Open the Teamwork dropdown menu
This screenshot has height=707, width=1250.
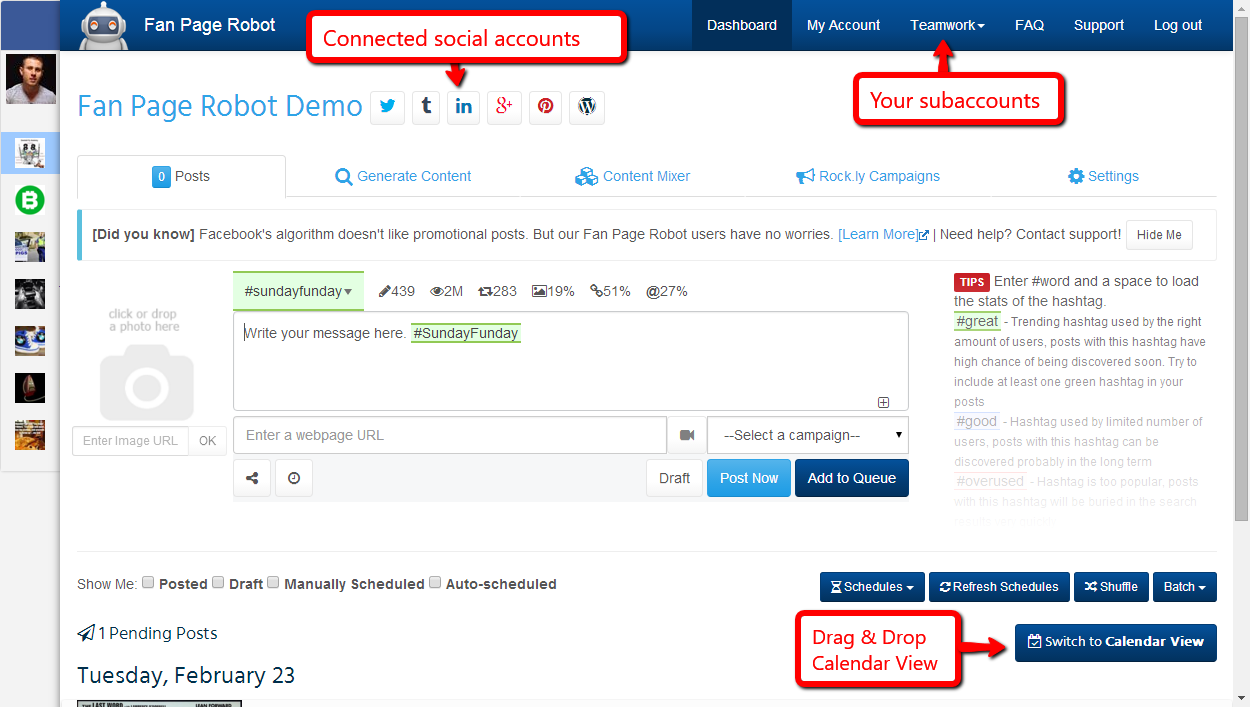(947, 25)
